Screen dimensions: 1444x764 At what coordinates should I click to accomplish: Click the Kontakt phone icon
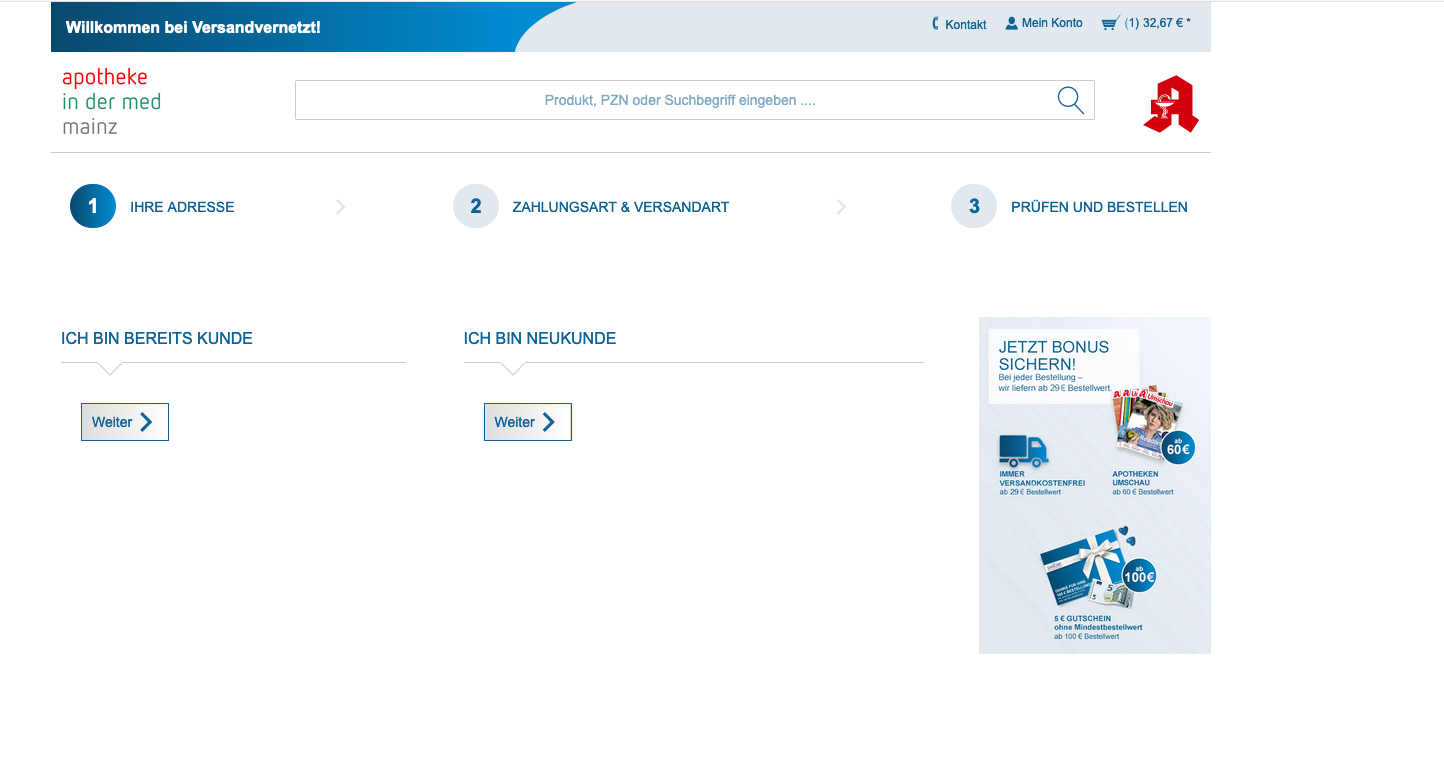[x=936, y=24]
